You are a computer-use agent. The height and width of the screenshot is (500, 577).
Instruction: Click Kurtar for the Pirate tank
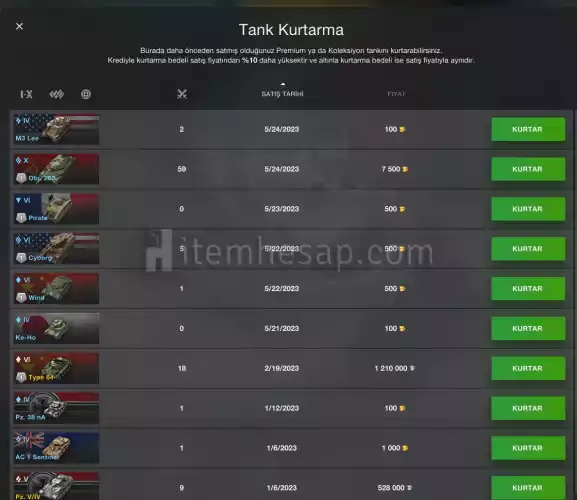(528, 209)
